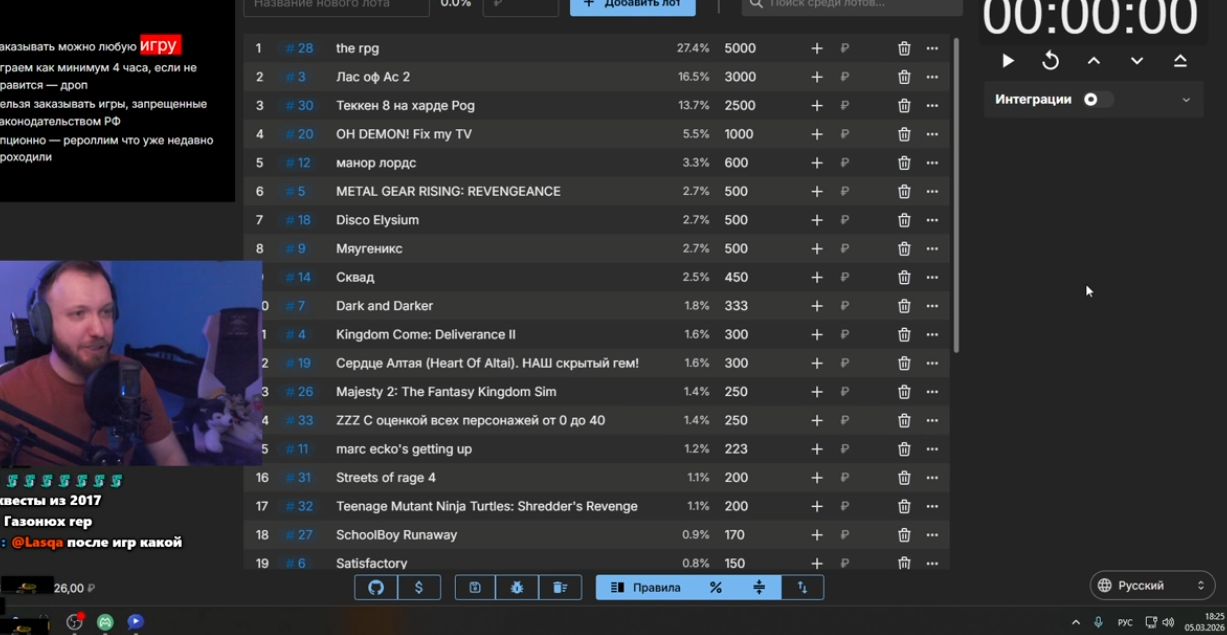Screen dimensions: 1227x635
Task: Open the bug report icon
Action: [517, 587]
